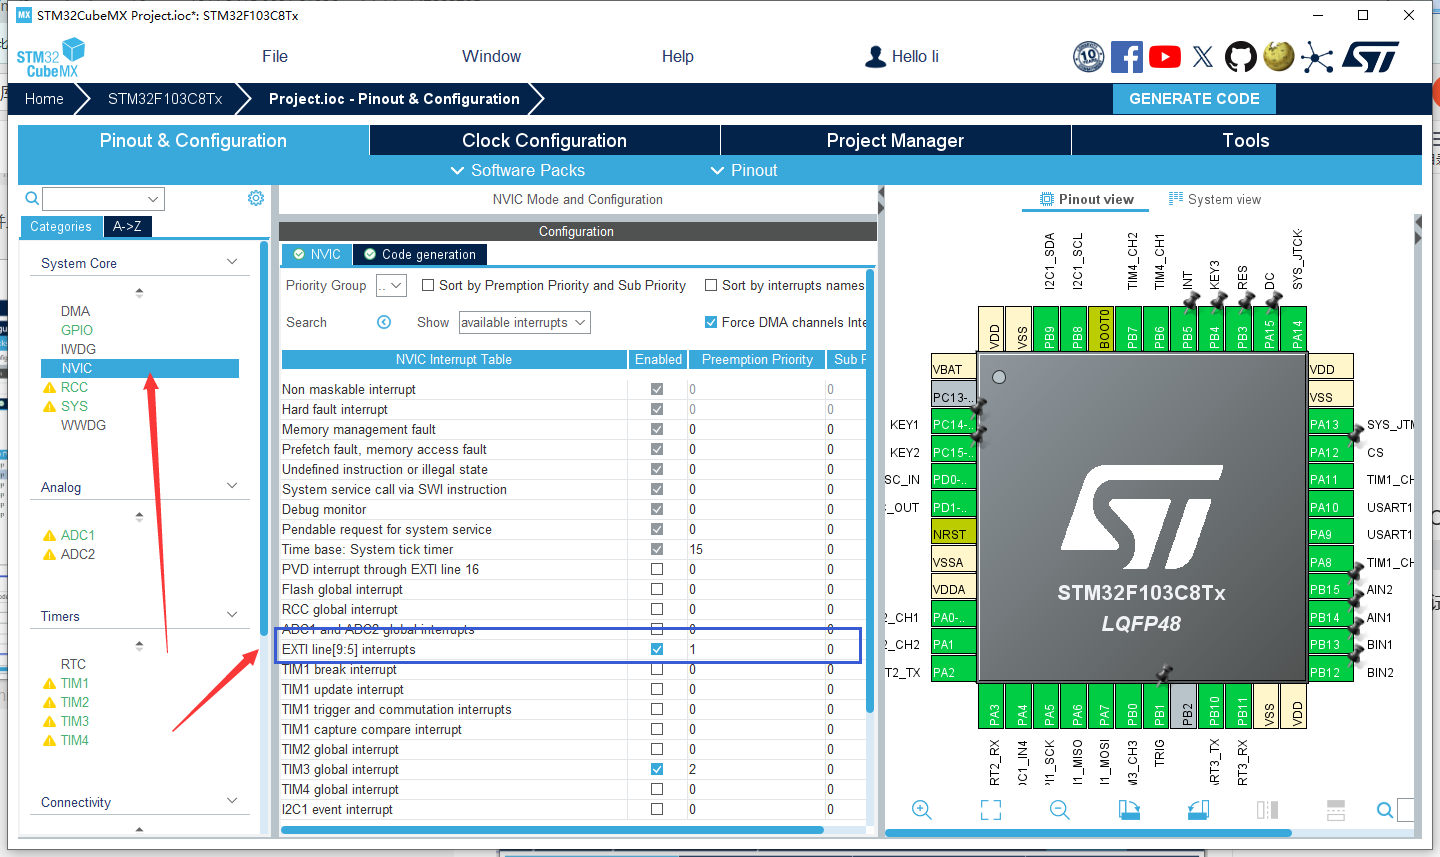Image resolution: width=1440 pixels, height=857 pixels.
Task: Click the NRST pin on the chip
Action: point(953,534)
